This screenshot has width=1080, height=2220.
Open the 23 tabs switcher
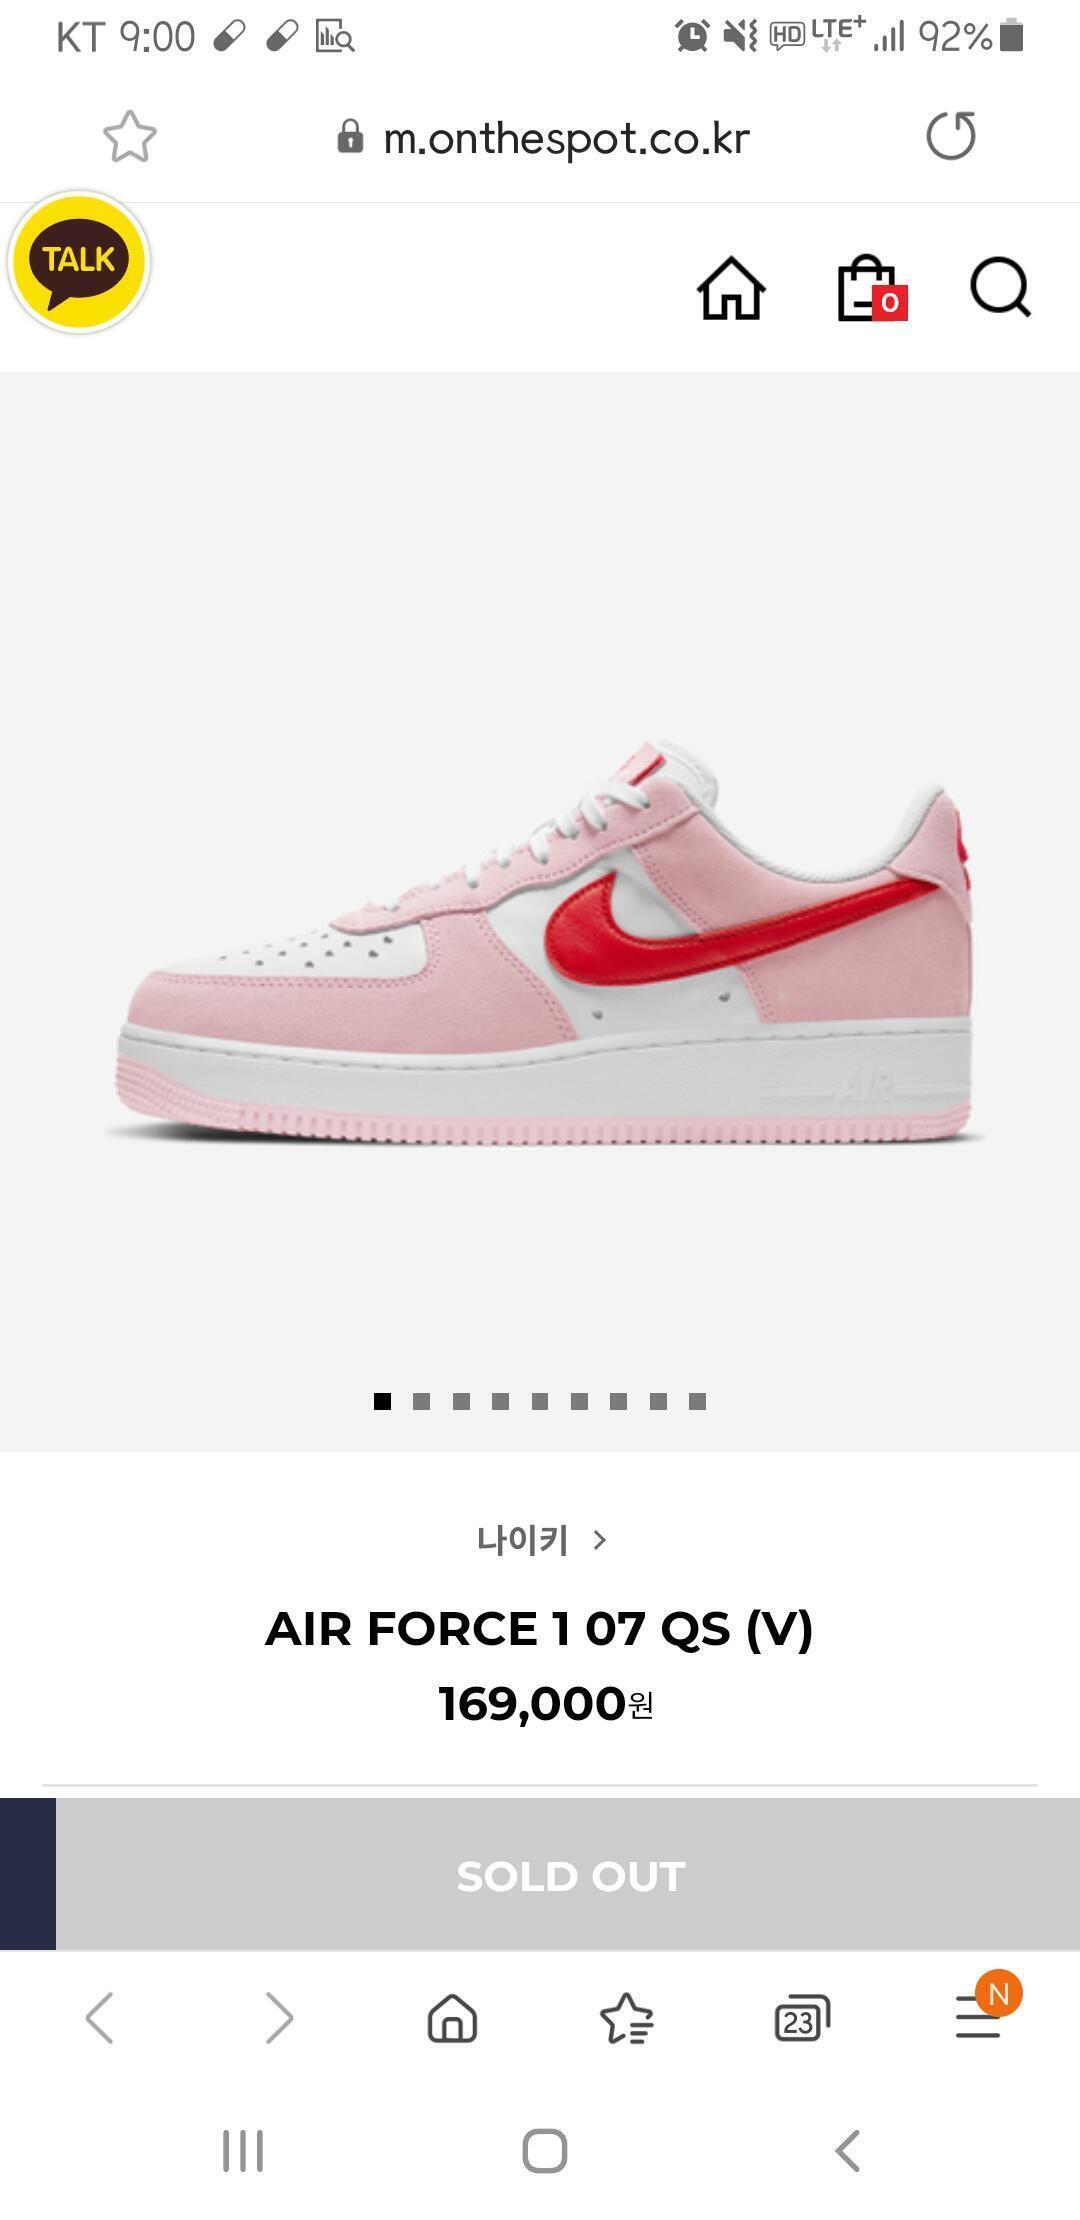click(x=802, y=2018)
